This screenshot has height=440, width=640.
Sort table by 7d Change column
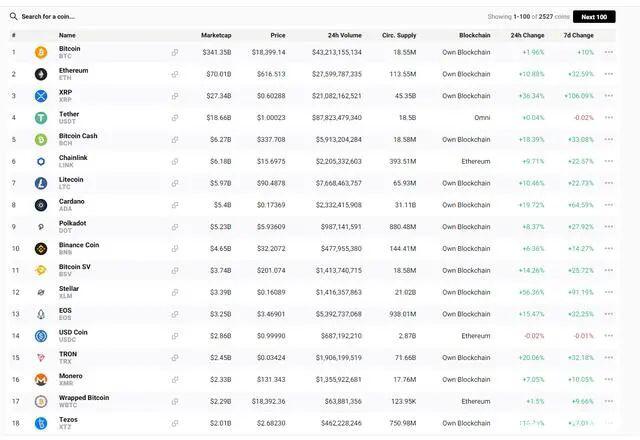point(578,35)
